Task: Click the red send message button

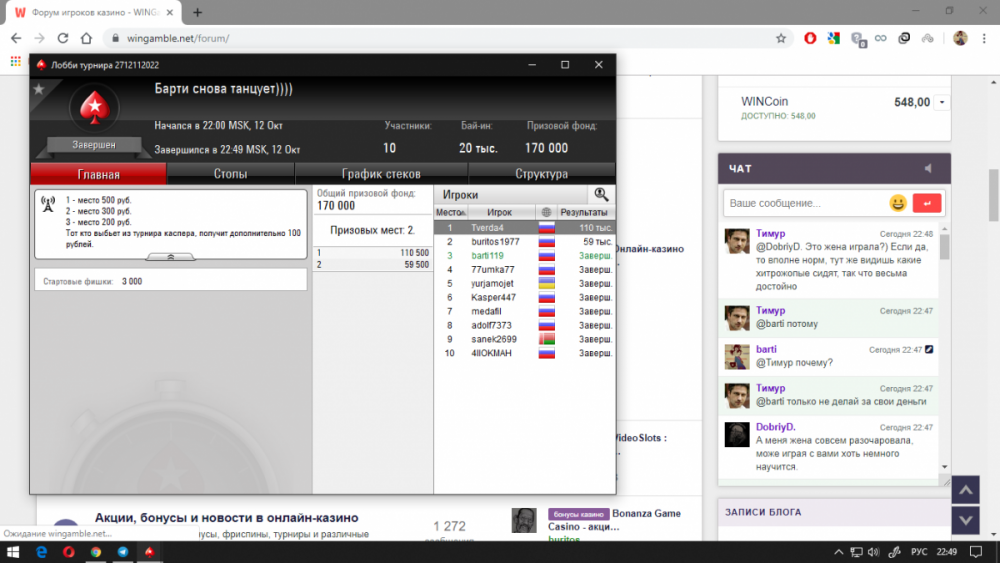Action: click(x=927, y=203)
